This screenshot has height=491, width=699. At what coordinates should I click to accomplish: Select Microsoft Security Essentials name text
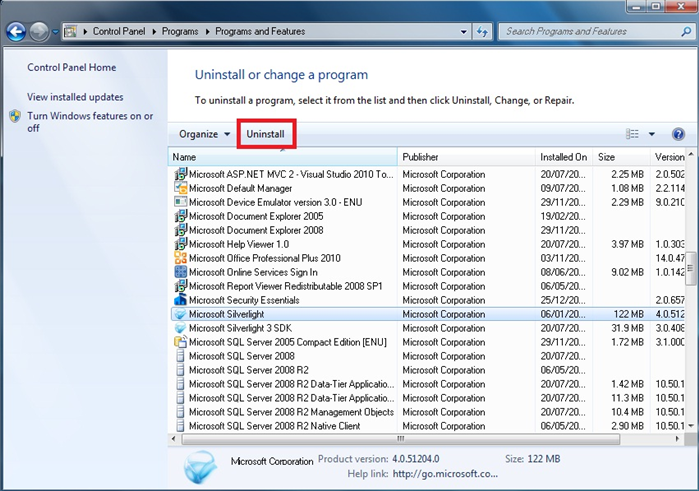pos(244,300)
